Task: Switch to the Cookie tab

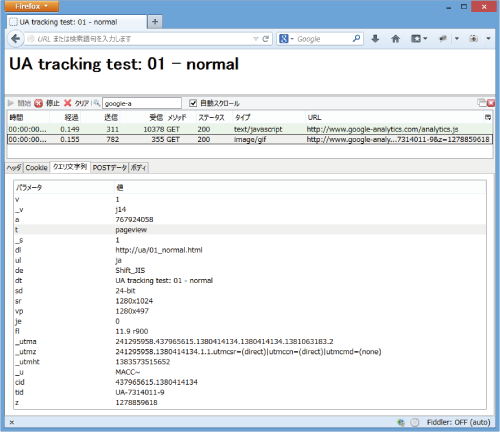Action: click(x=36, y=168)
